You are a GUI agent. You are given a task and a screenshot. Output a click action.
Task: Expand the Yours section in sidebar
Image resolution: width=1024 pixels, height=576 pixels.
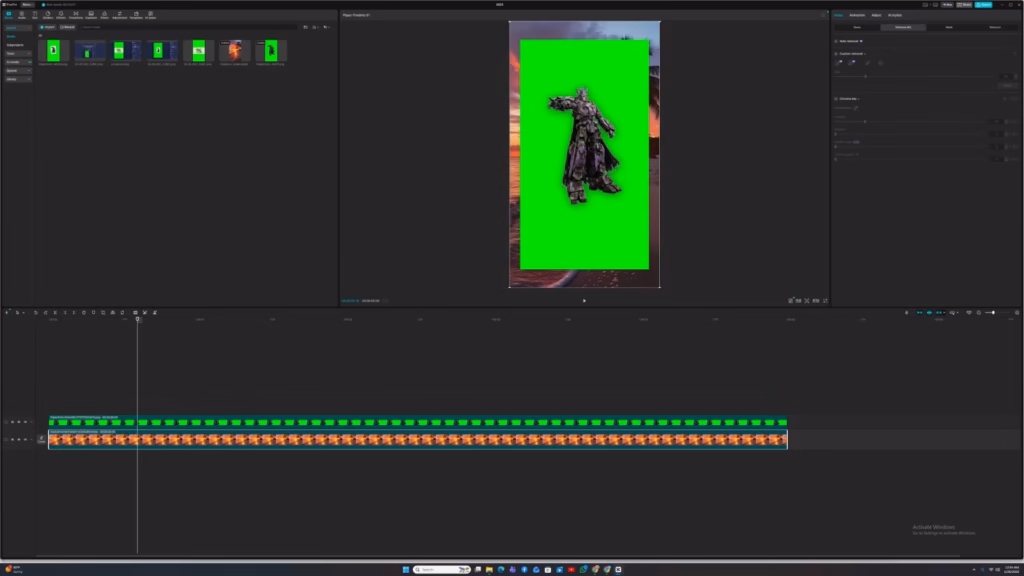click(x=18, y=54)
